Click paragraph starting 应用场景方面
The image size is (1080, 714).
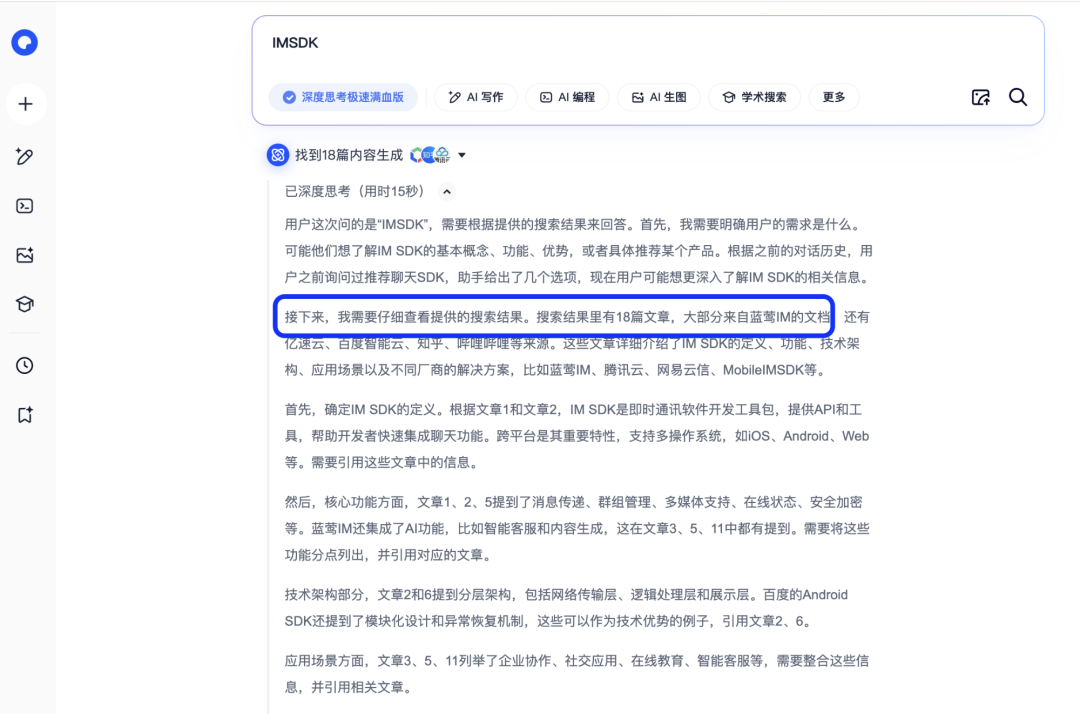point(577,673)
